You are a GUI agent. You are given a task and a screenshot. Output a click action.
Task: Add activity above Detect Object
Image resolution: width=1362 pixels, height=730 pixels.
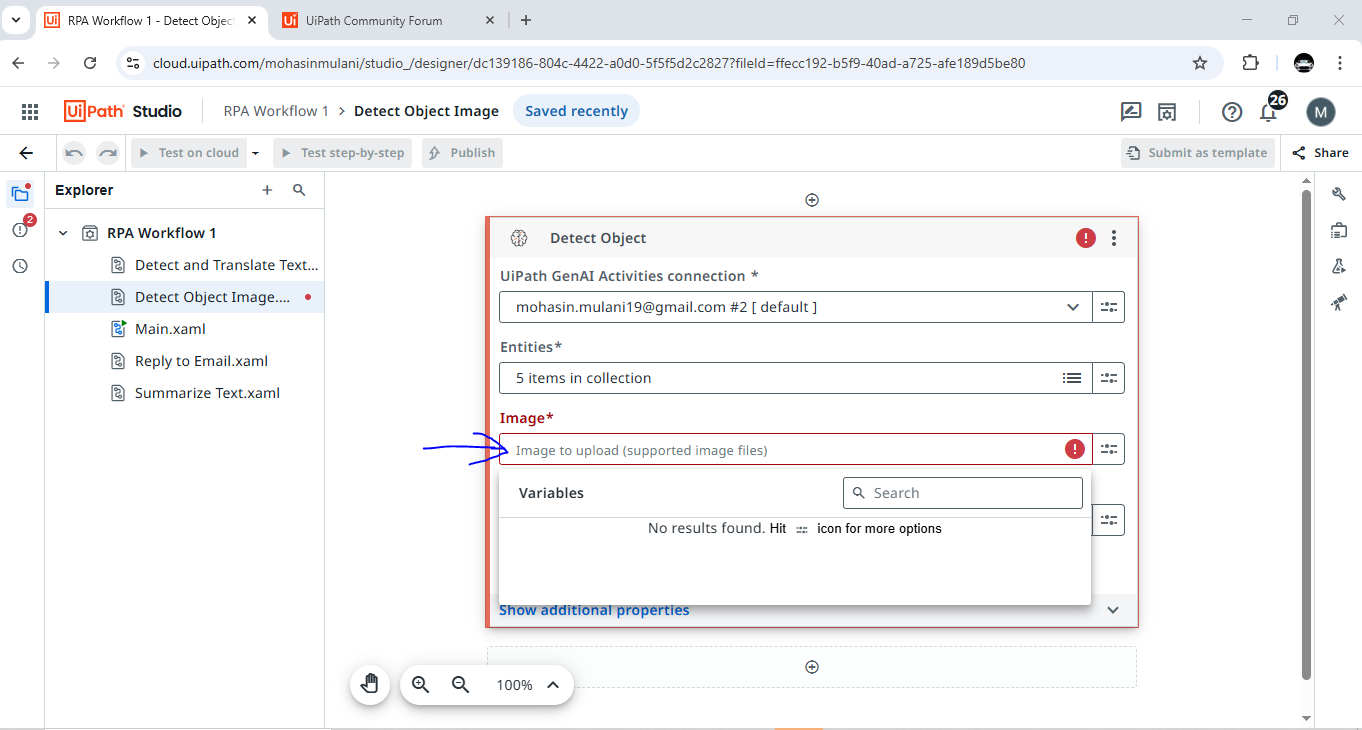812,200
